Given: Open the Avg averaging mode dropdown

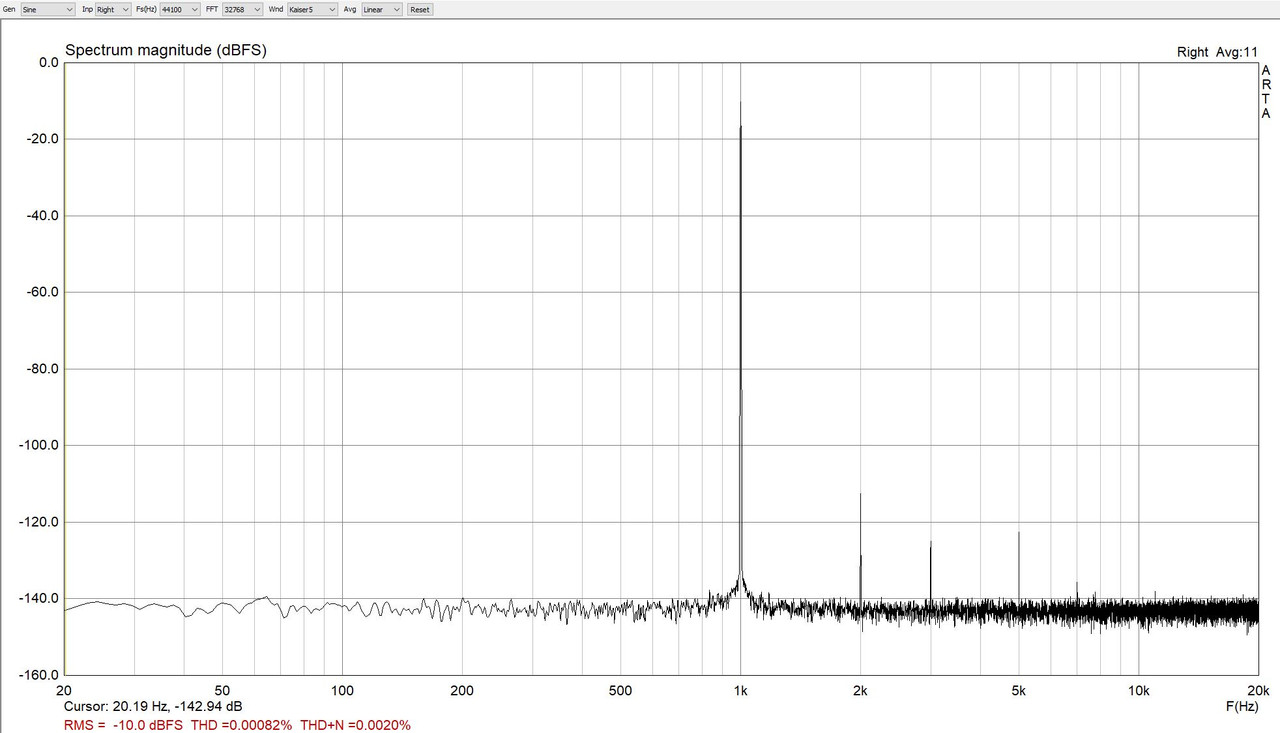Looking at the screenshot, I should [382, 9].
